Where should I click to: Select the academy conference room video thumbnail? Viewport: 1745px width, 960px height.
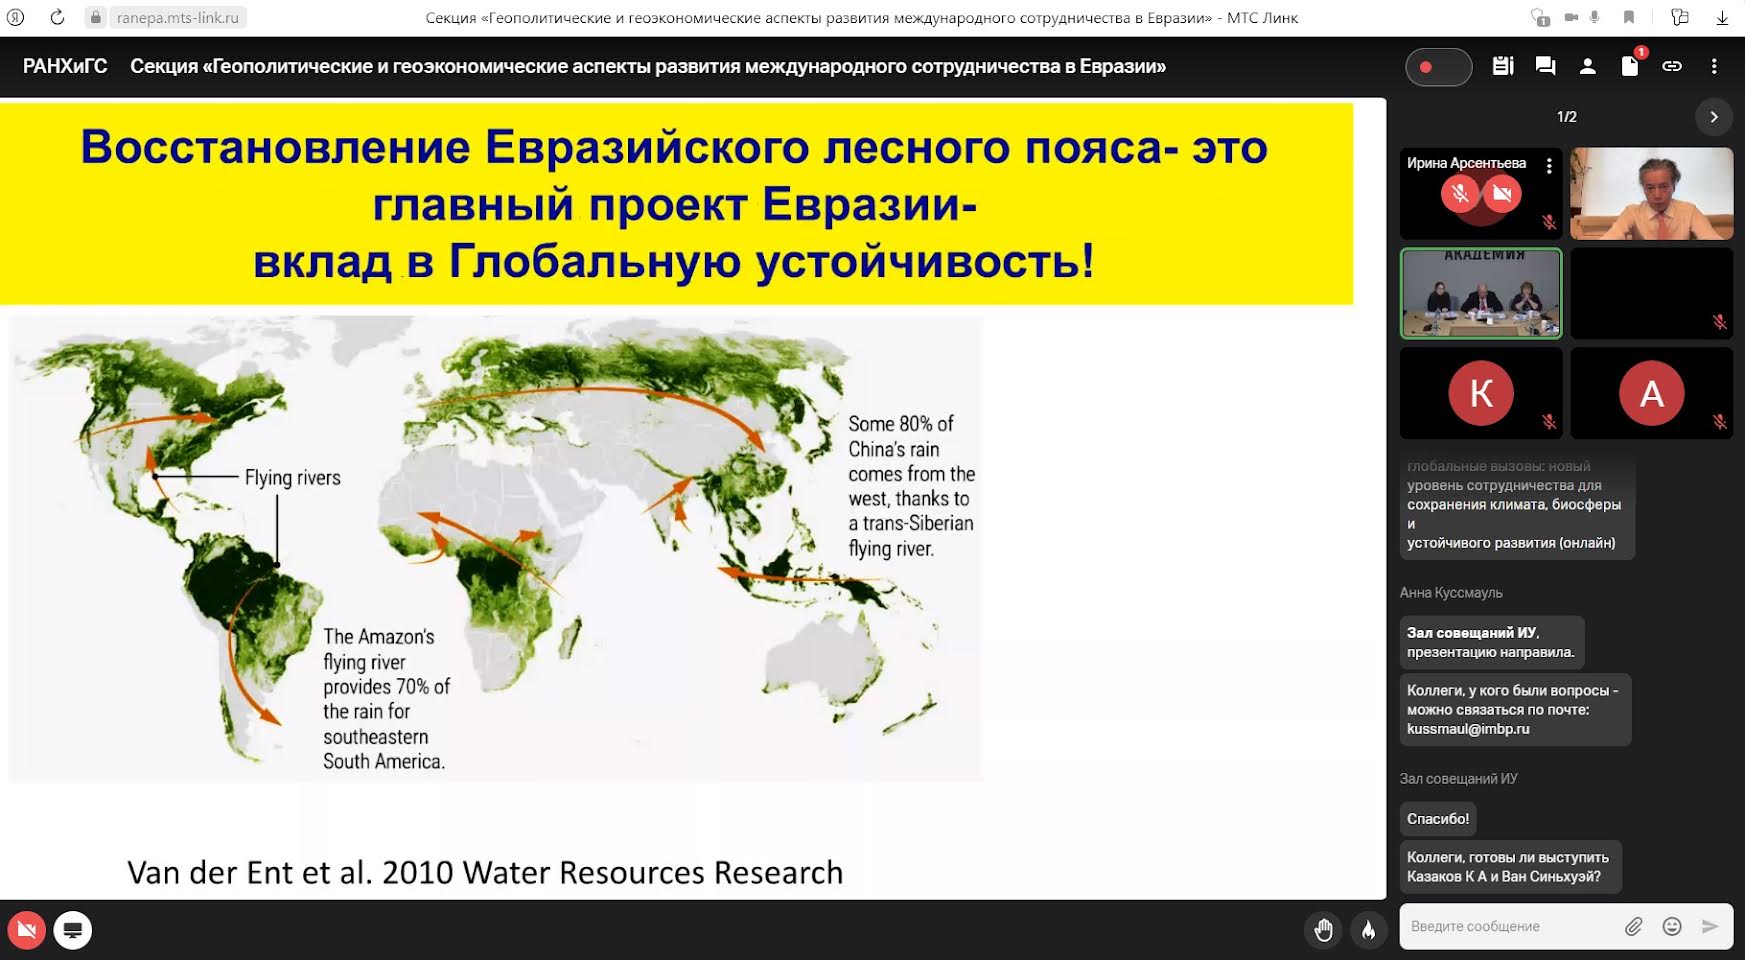[1481, 294]
